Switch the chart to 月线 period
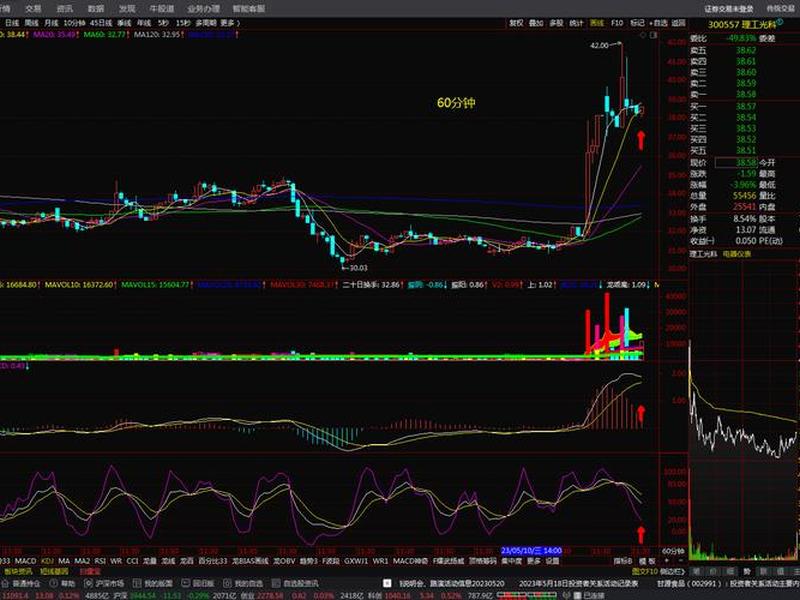 click(x=51, y=23)
